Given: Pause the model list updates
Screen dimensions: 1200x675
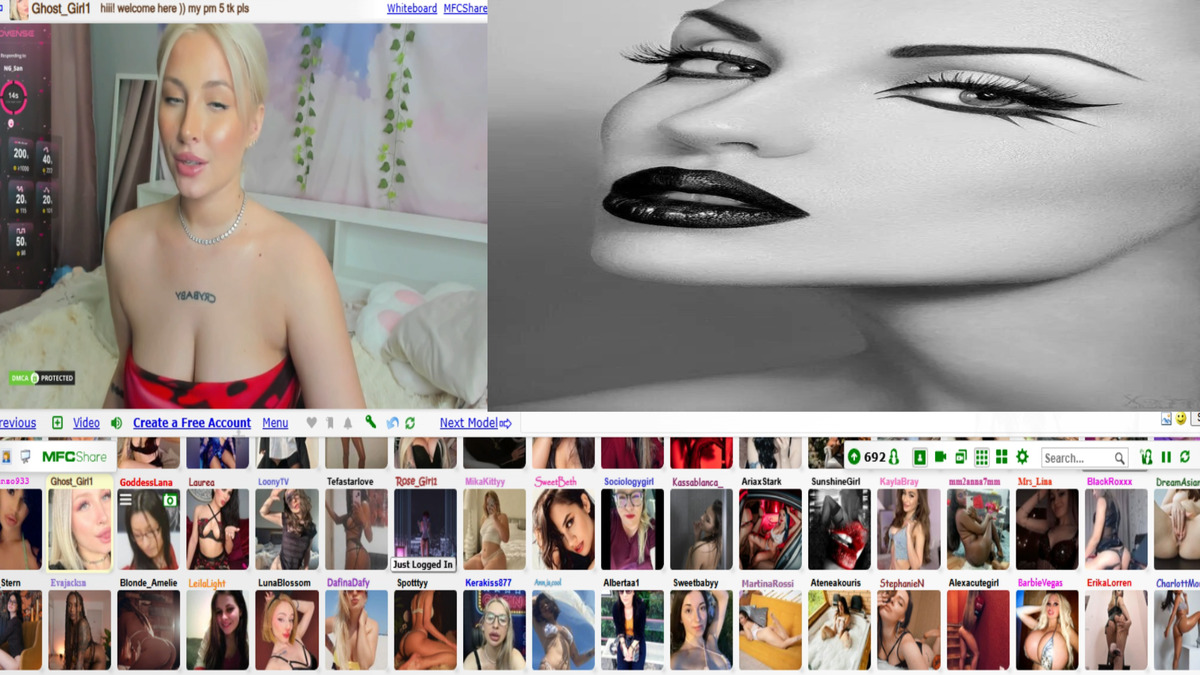Looking at the screenshot, I should pyautogui.click(x=1166, y=457).
